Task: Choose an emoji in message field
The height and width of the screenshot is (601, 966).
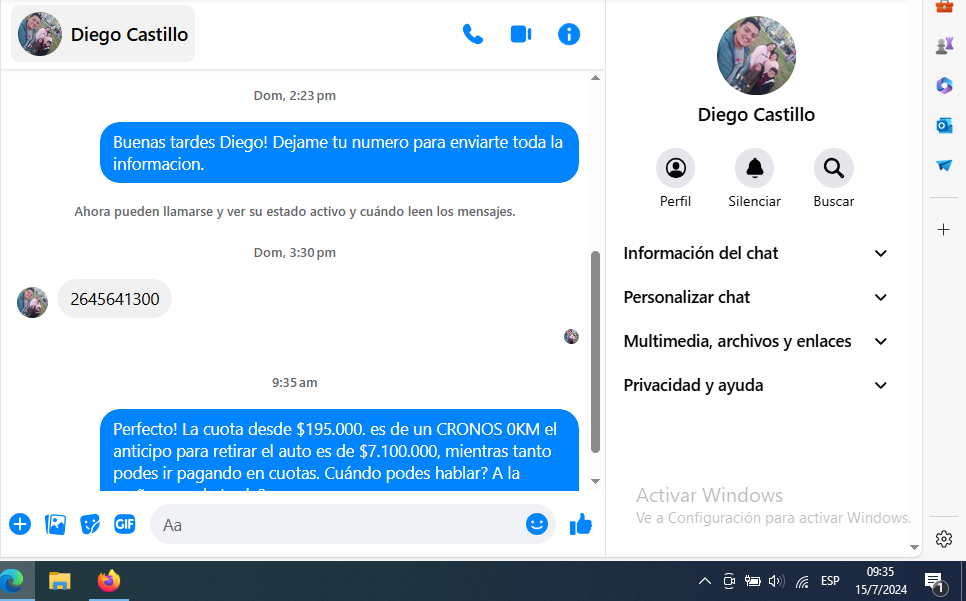Action: 537,524
